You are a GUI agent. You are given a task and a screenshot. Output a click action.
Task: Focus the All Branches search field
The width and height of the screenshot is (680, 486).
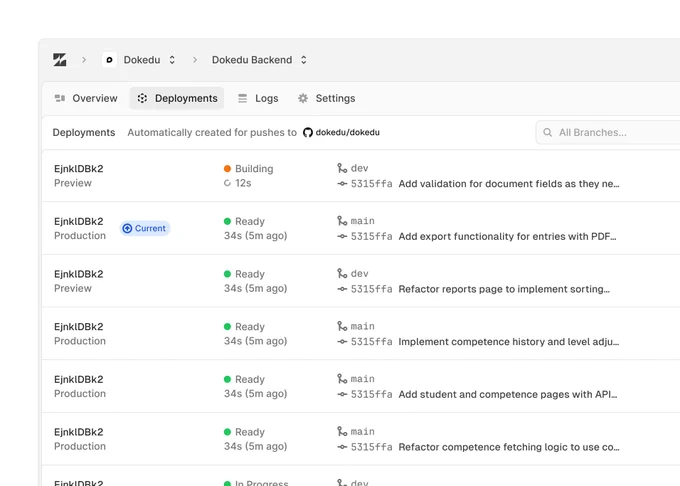click(x=608, y=133)
